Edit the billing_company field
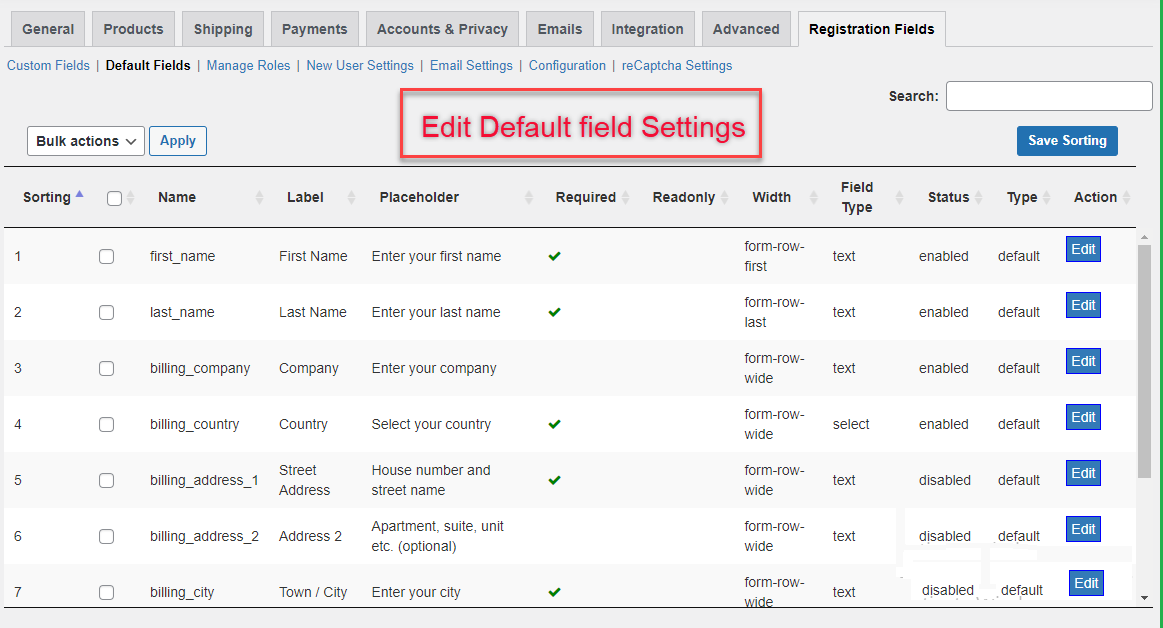The image size is (1163, 628). (1083, 361)
